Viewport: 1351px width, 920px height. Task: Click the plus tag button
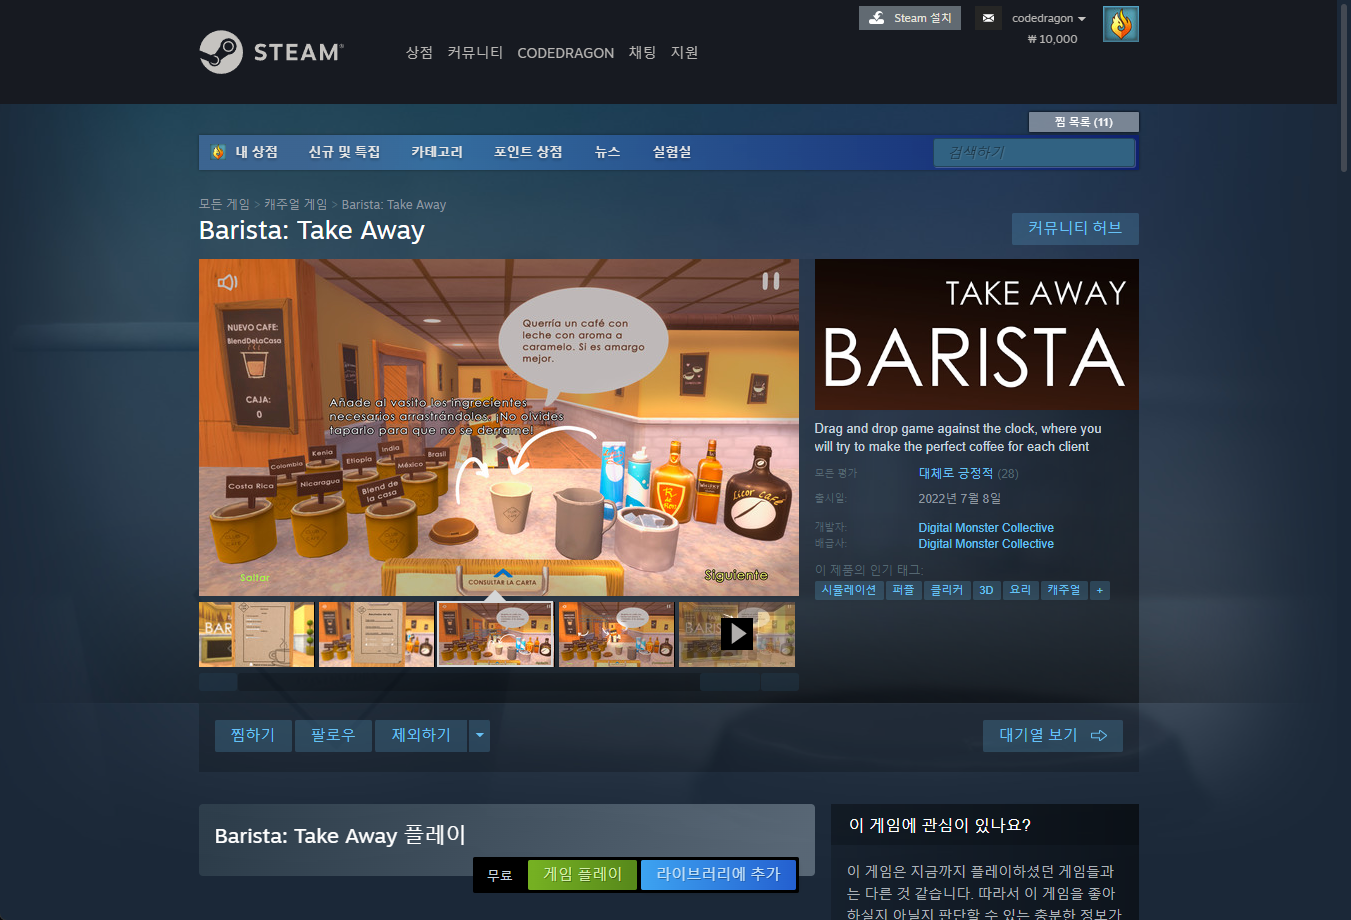(1099, 590)
